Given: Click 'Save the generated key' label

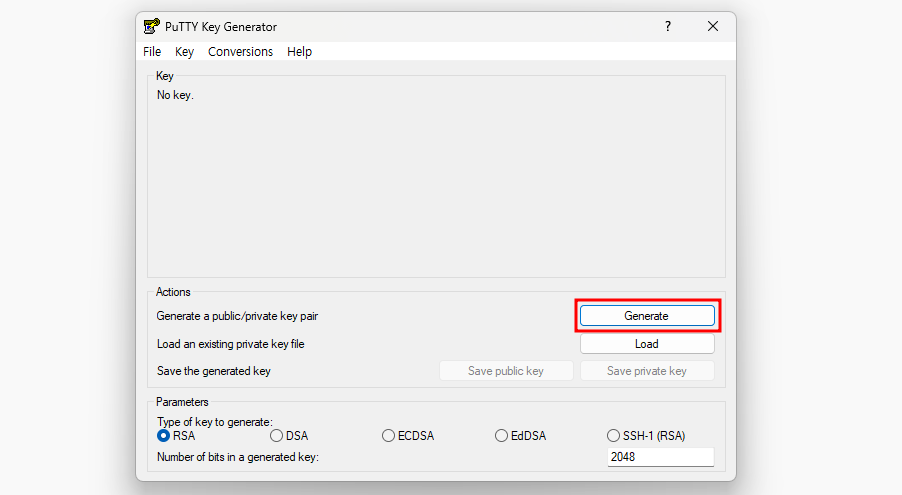Looking at the screenshot, I should (x=213, y=371).
